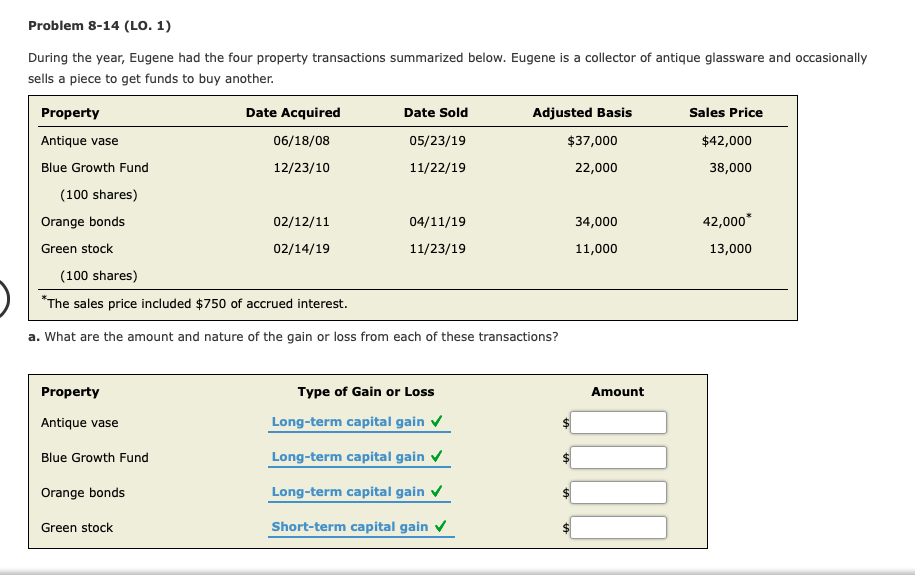Click the 'Date Sold' column header

coord(436,113)
